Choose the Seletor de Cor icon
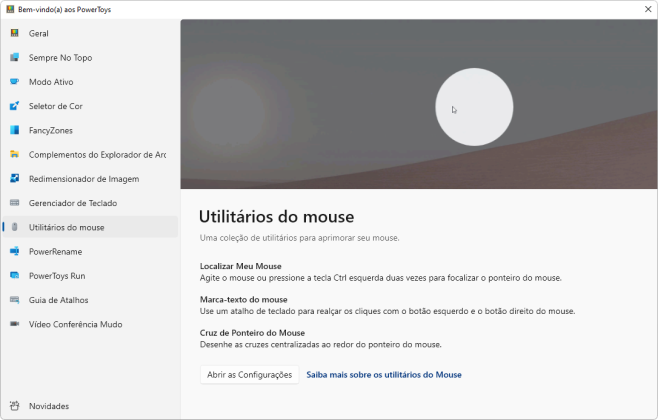 [x=15, y=106]
